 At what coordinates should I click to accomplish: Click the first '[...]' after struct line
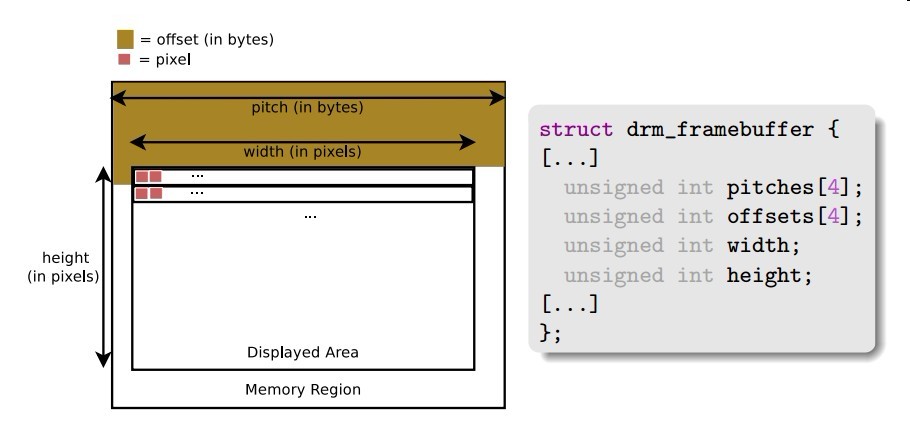tap(569, 159)
